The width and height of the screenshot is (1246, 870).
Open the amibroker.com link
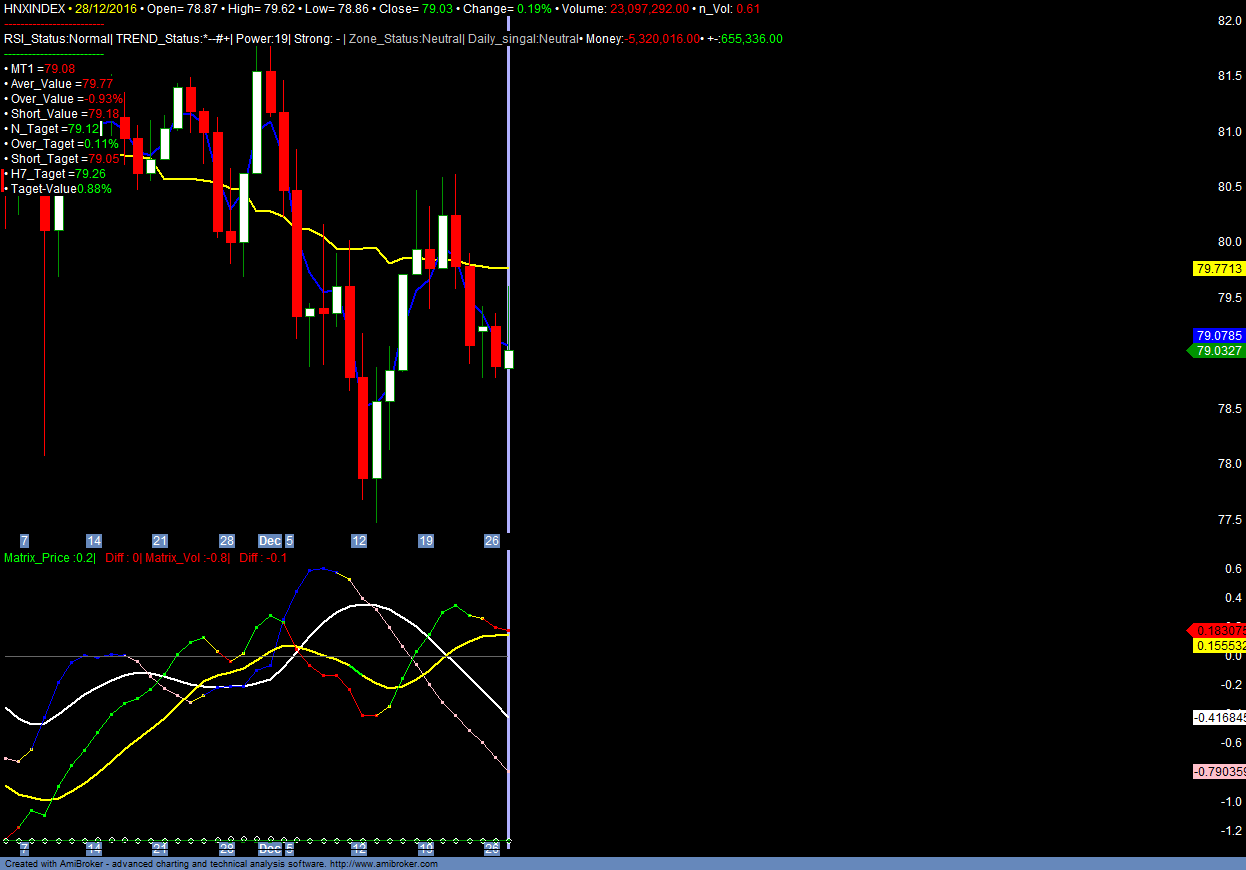pyautogui.click(x=385, y=864)
